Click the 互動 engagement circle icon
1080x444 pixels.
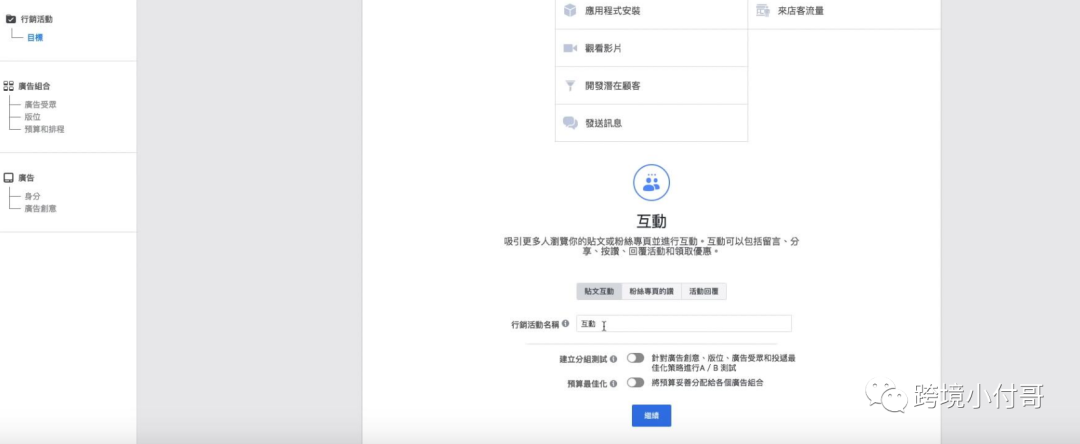tap(651, 182)
